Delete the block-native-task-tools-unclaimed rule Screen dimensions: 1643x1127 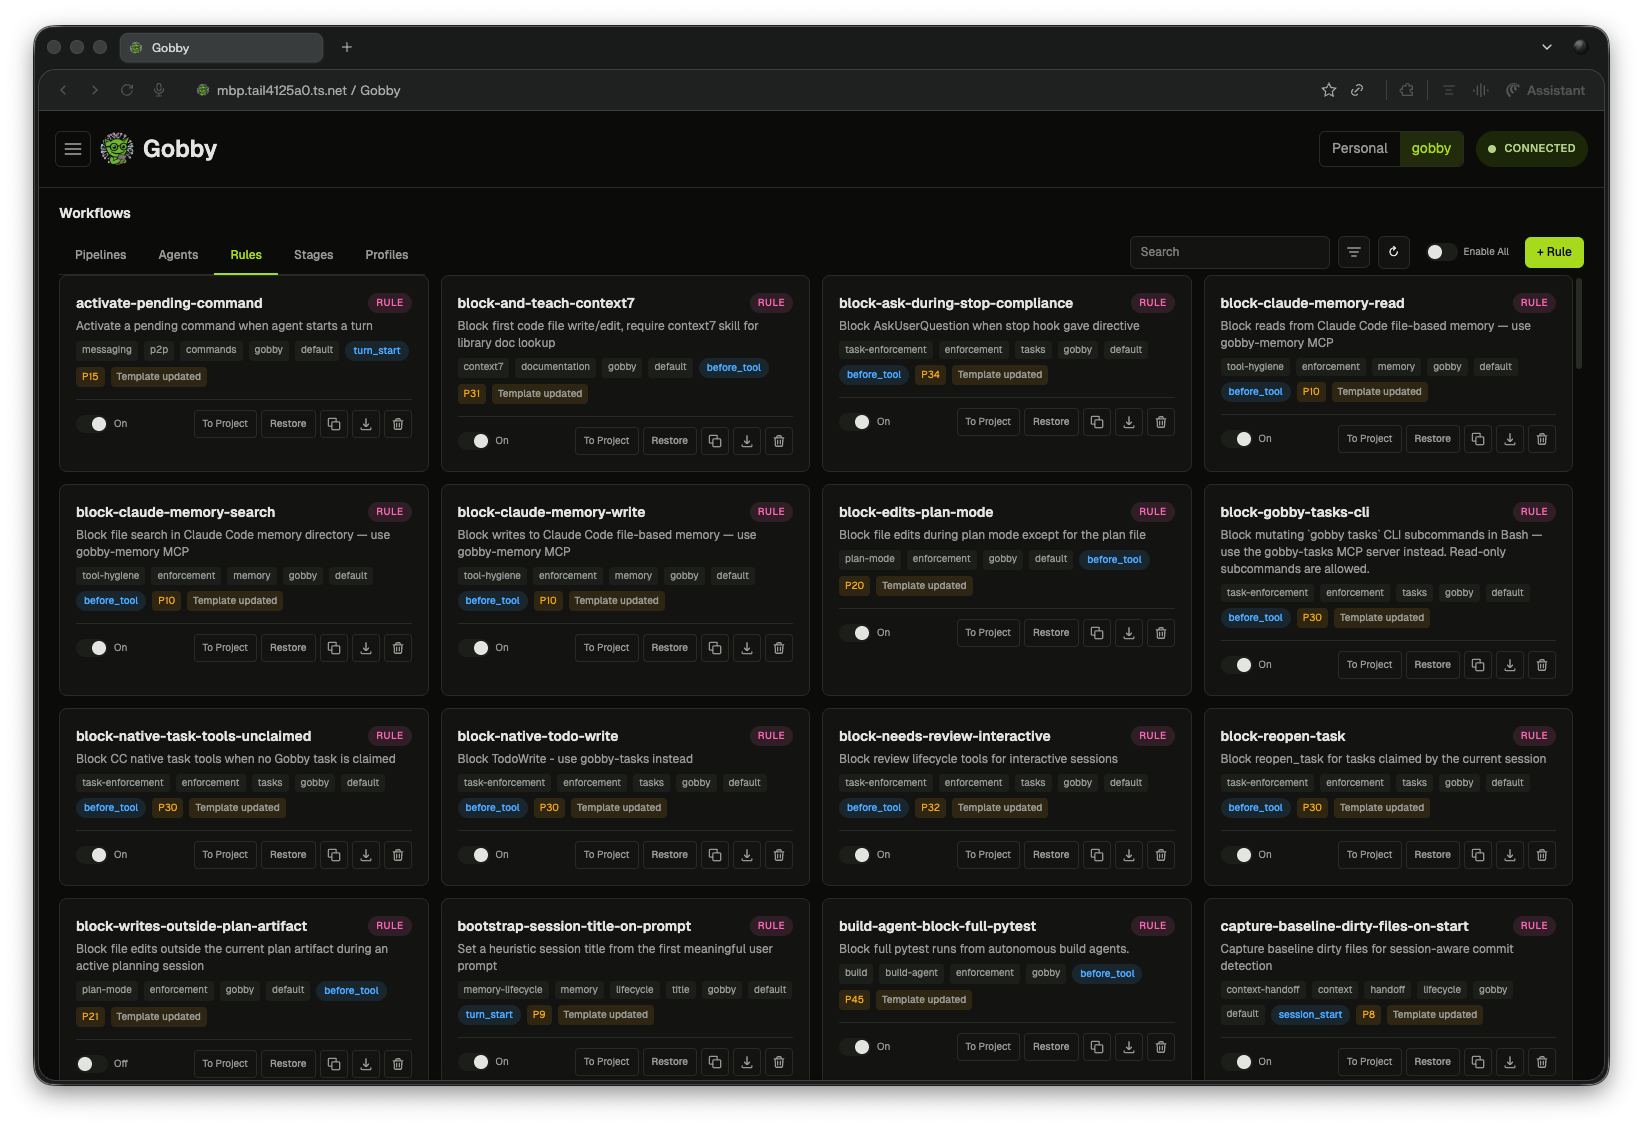point(398,855)
